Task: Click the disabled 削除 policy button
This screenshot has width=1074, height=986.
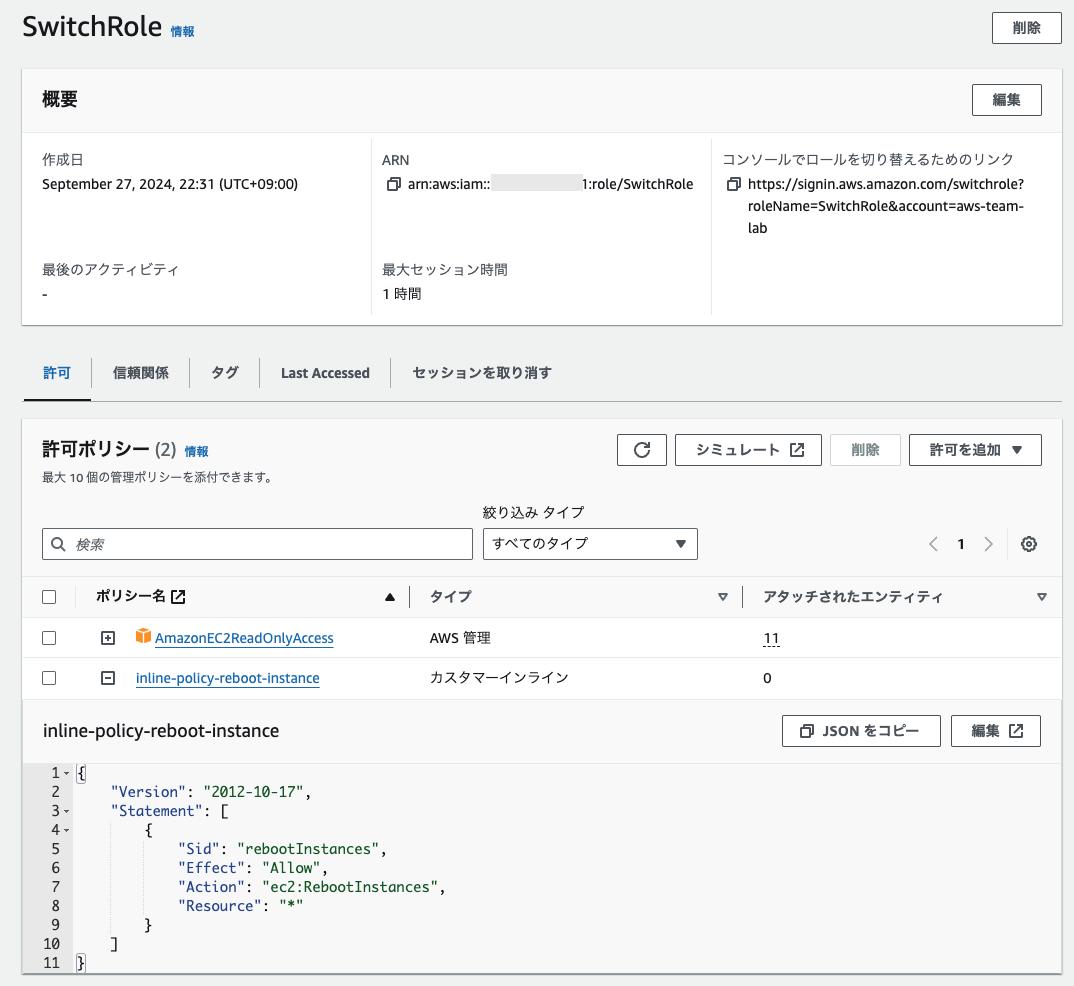Action: (x=865, y=450)
